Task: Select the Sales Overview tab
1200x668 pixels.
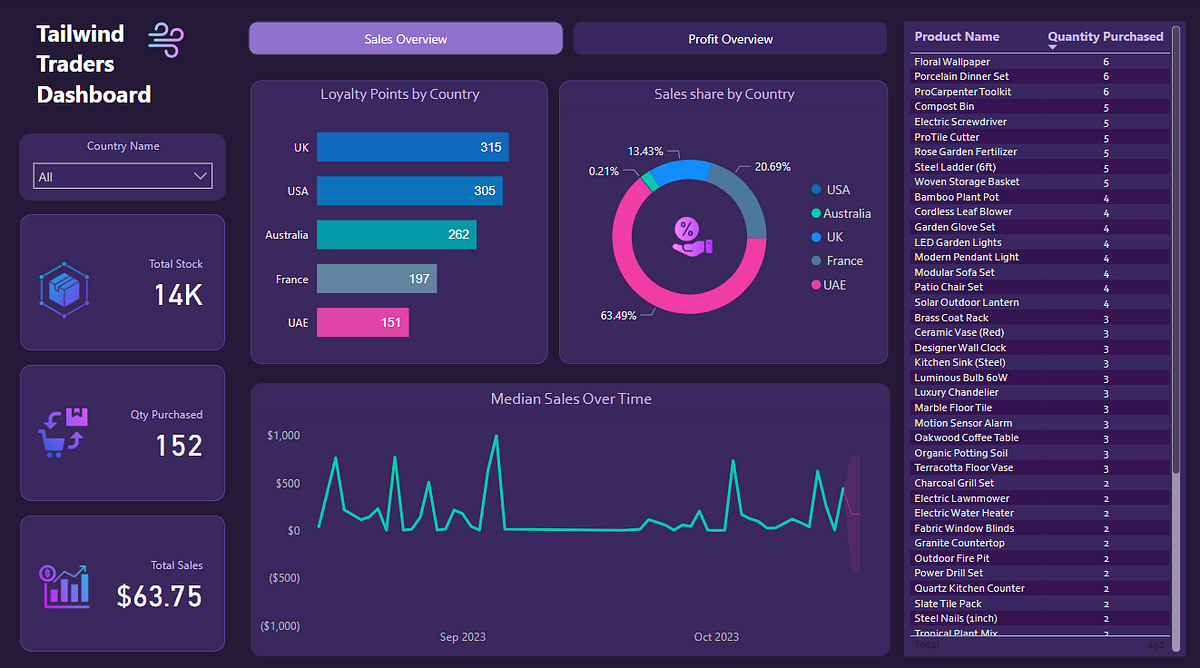Action: (405, 38)
